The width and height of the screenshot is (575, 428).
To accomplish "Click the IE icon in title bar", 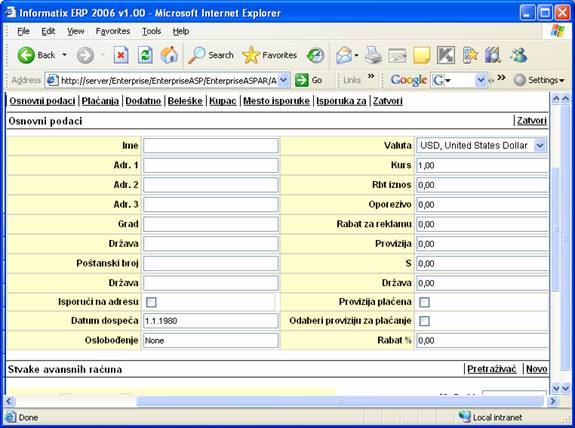I will click(x=10, y=12).
